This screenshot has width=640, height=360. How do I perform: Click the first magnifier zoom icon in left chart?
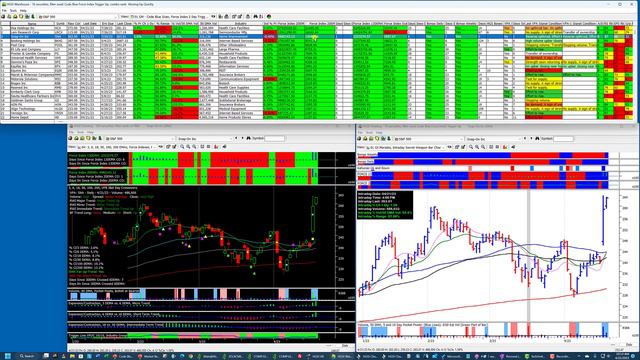coord(182,147)
